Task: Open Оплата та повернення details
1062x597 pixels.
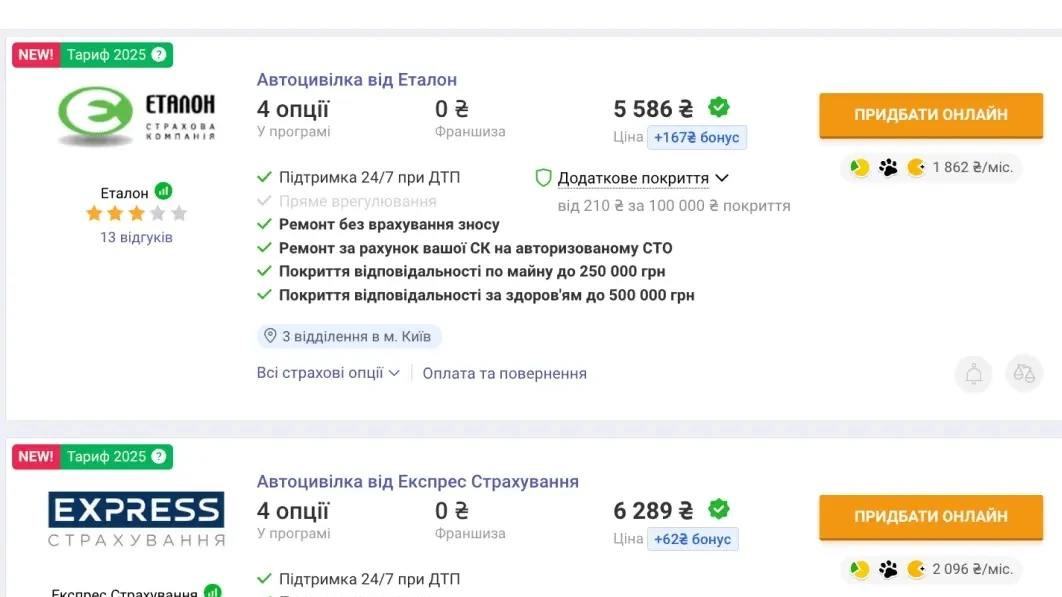Action: click(505, 373)
